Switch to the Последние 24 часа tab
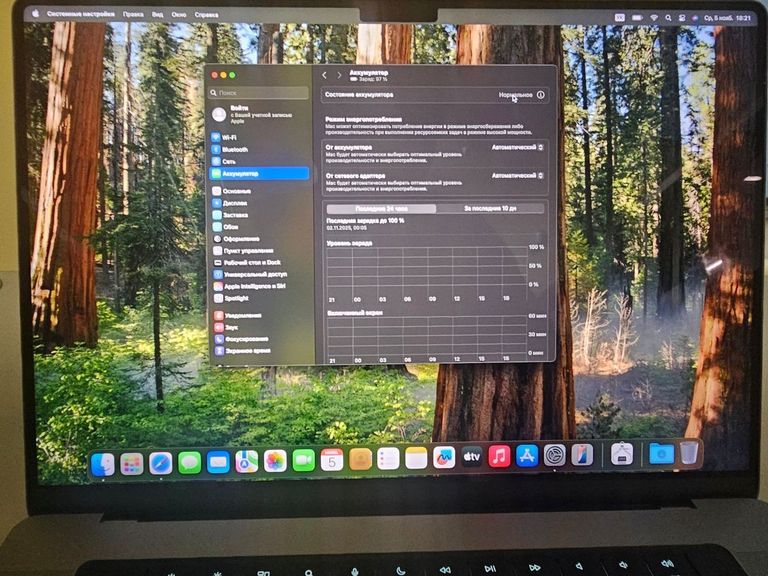 pos(381,209)
